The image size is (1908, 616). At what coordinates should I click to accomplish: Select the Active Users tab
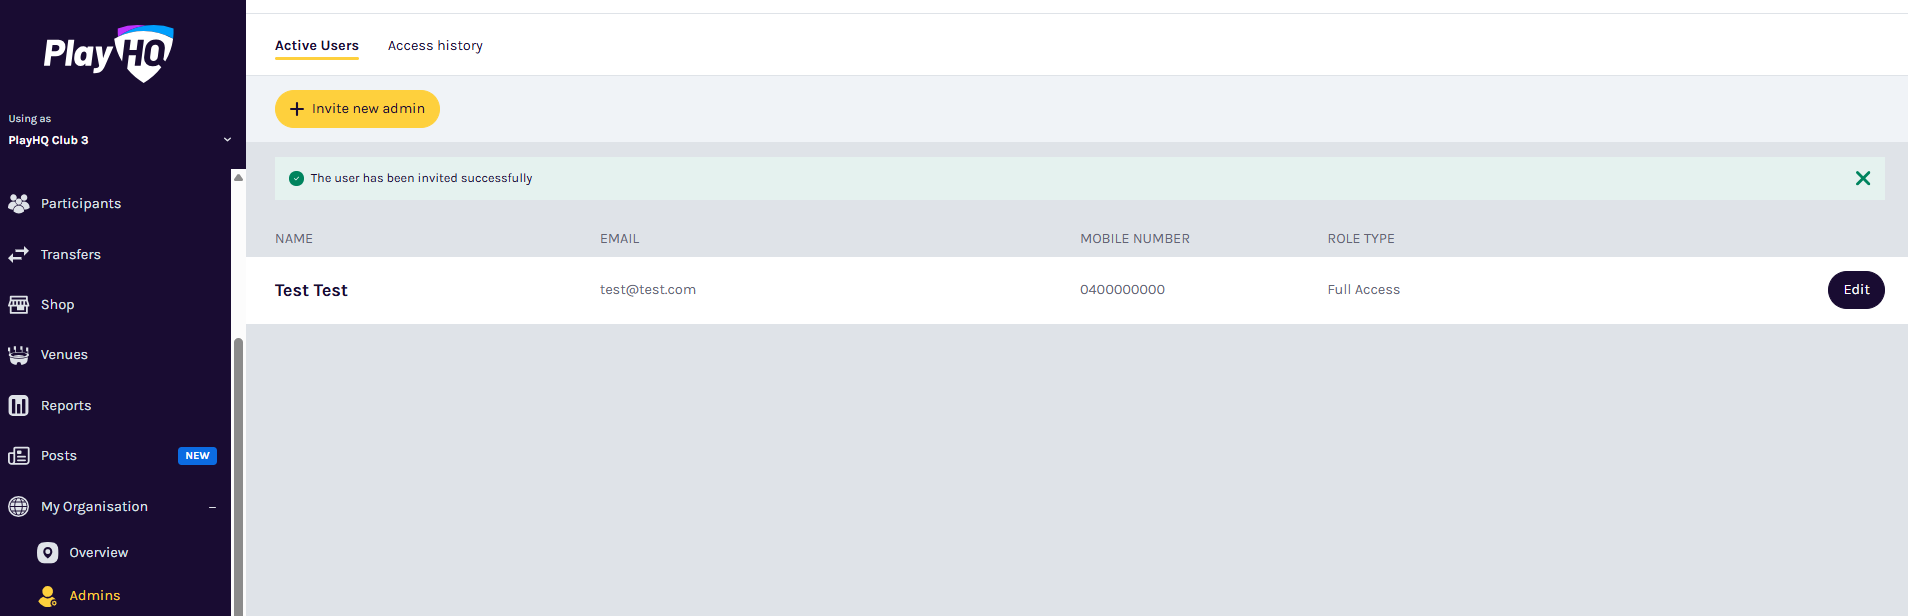click(x=316, y=46)
